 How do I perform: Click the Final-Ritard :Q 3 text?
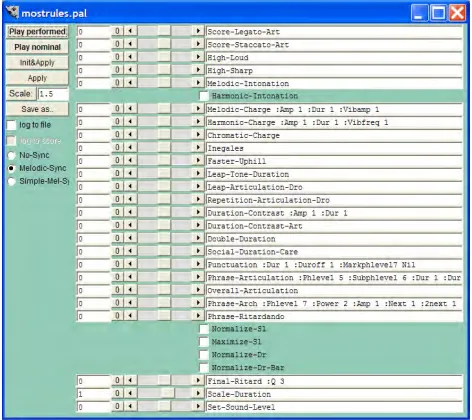246,381
